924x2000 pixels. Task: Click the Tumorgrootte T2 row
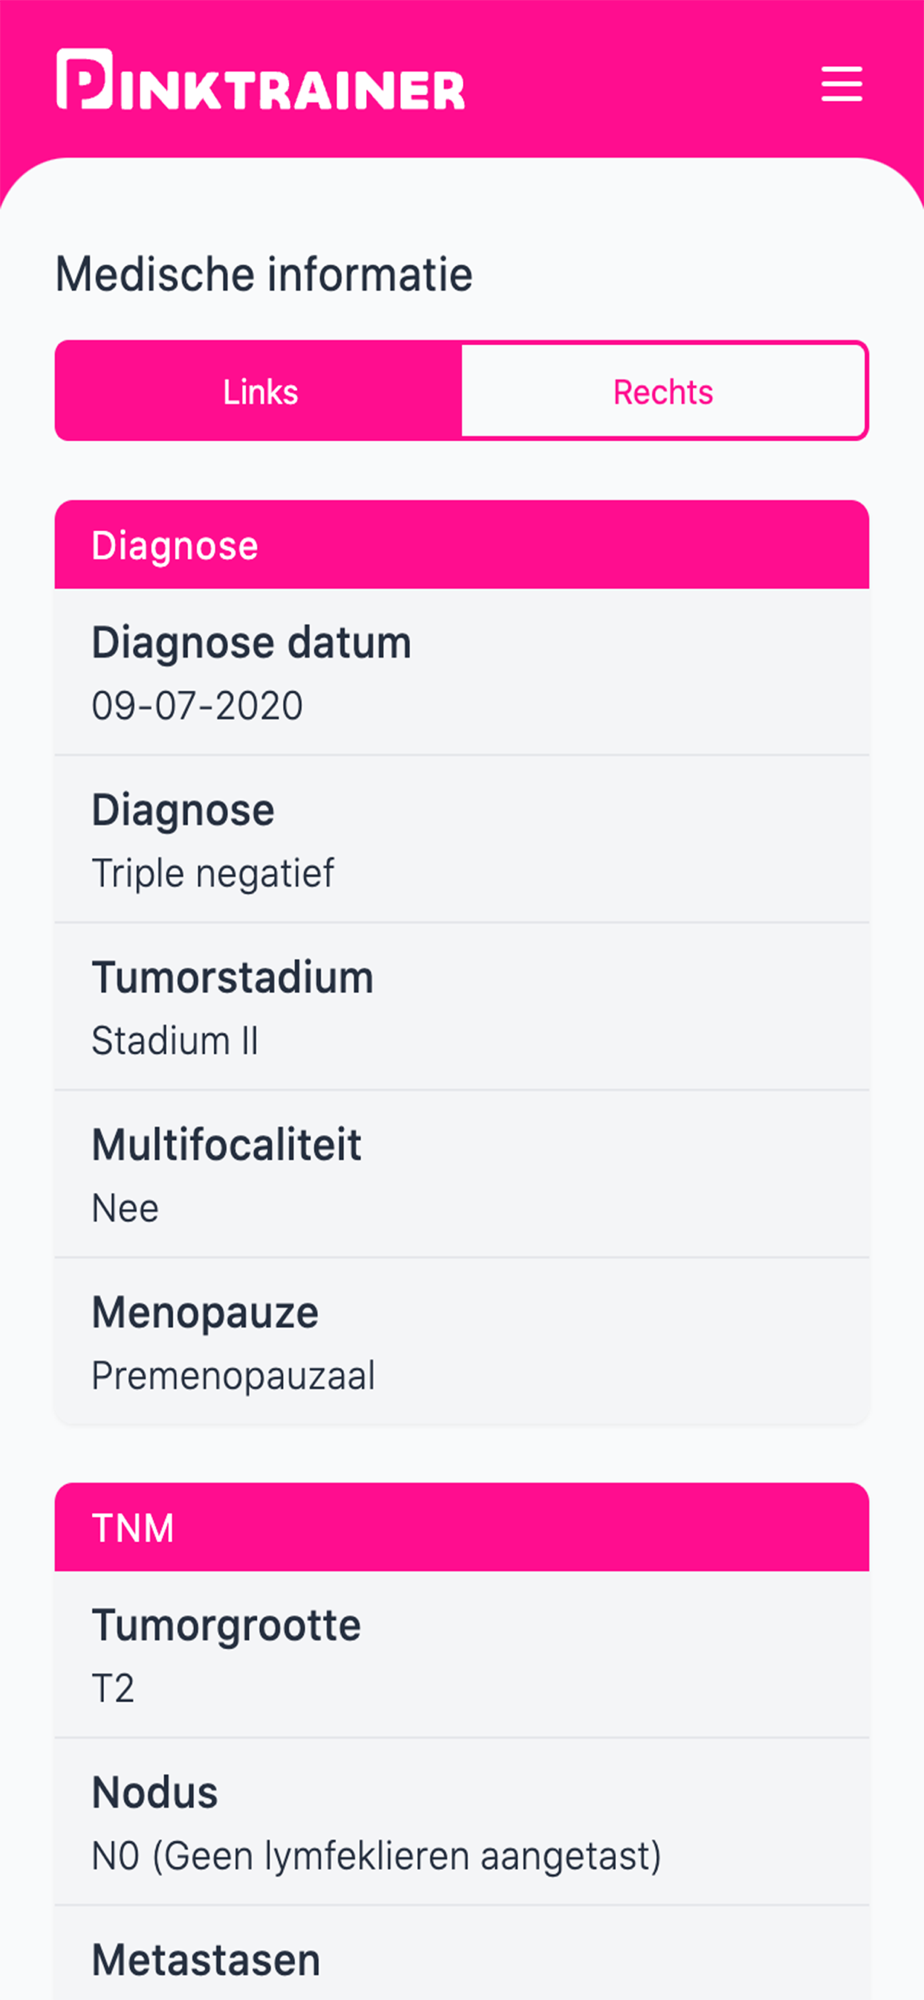point(462,1655)
